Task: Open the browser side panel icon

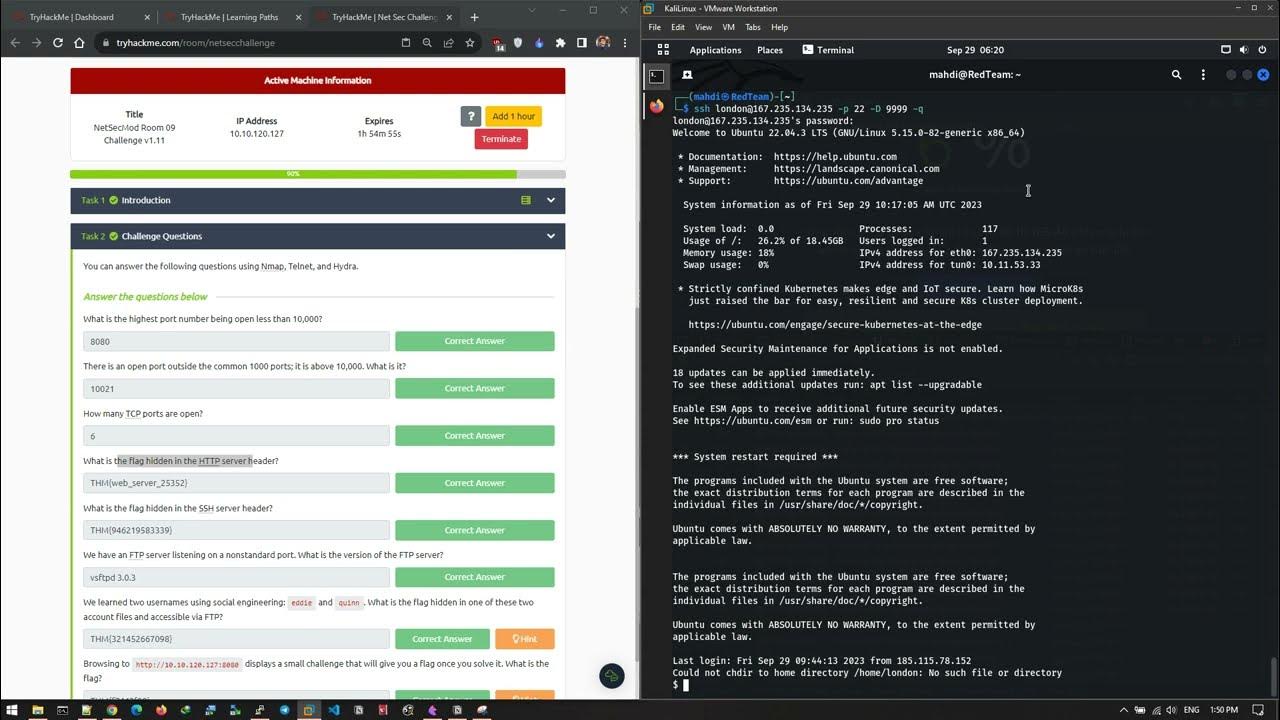Action: [x=581, y=43]
